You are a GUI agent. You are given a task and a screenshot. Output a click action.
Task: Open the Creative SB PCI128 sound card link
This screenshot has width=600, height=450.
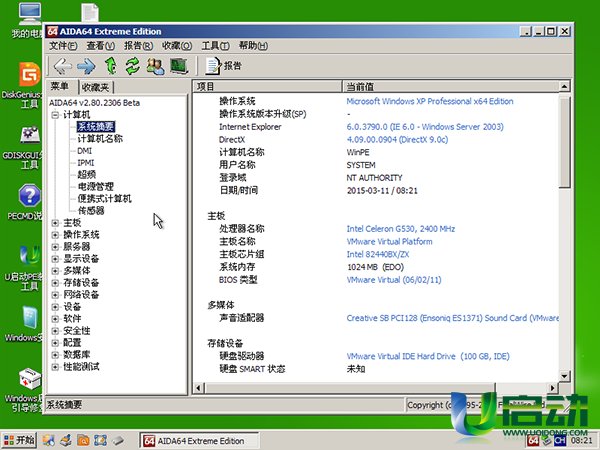pyautogui.click(x=452, y=318)
